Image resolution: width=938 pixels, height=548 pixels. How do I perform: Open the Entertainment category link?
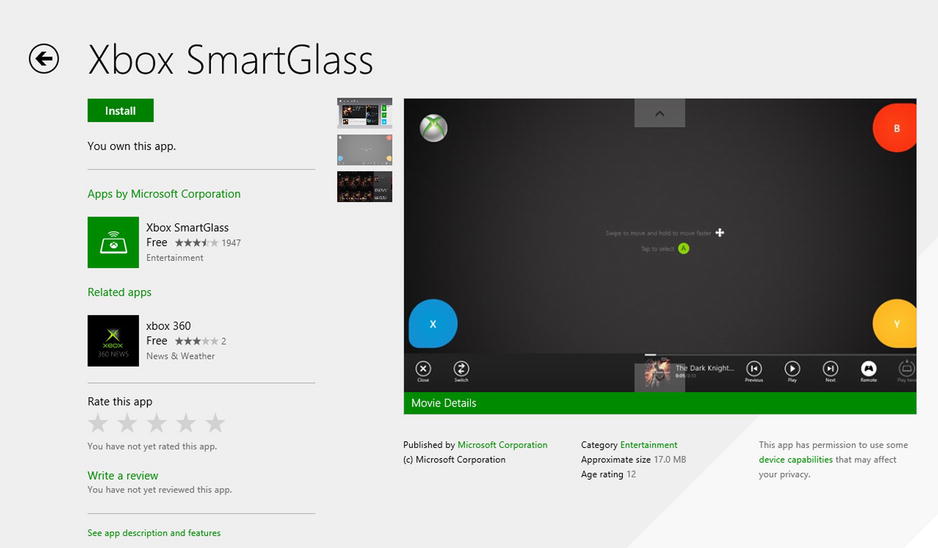[649, 445]
